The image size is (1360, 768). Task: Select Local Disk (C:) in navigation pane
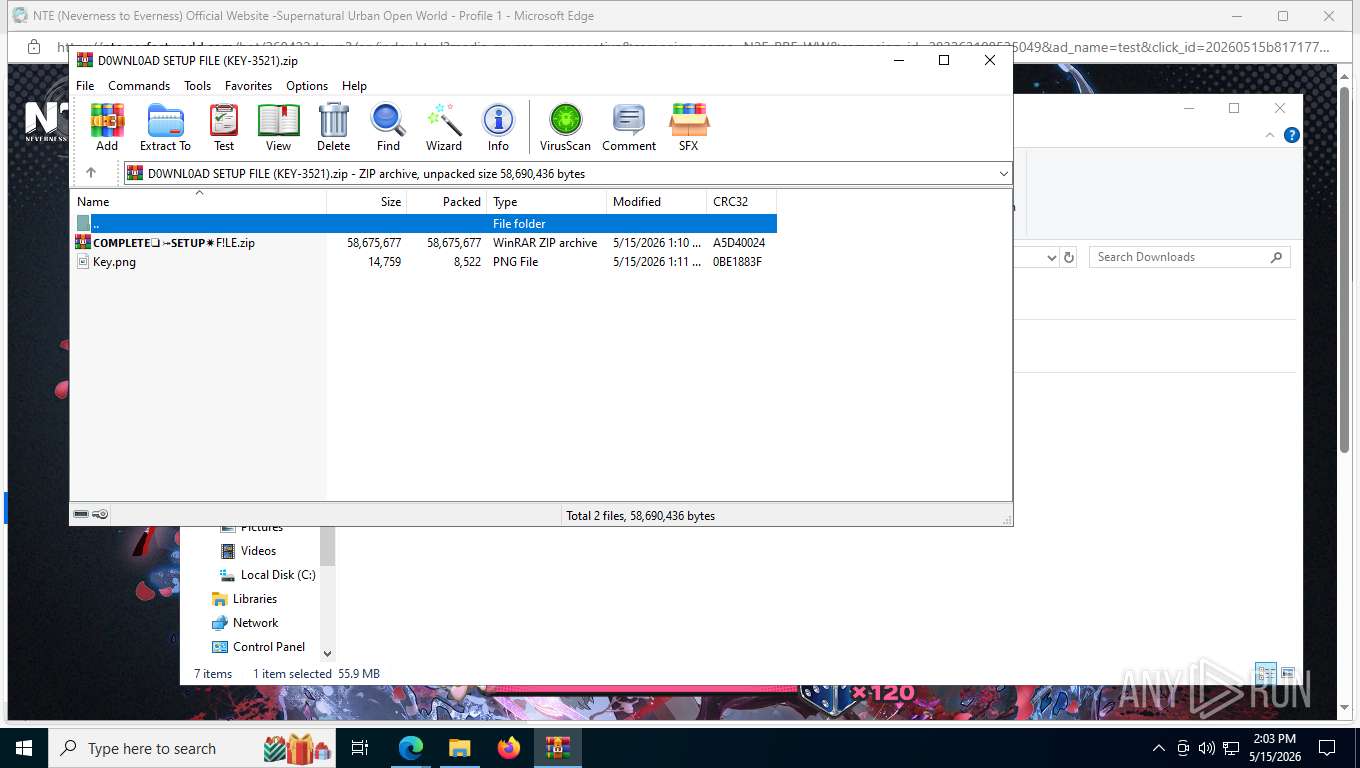(267, 574)
